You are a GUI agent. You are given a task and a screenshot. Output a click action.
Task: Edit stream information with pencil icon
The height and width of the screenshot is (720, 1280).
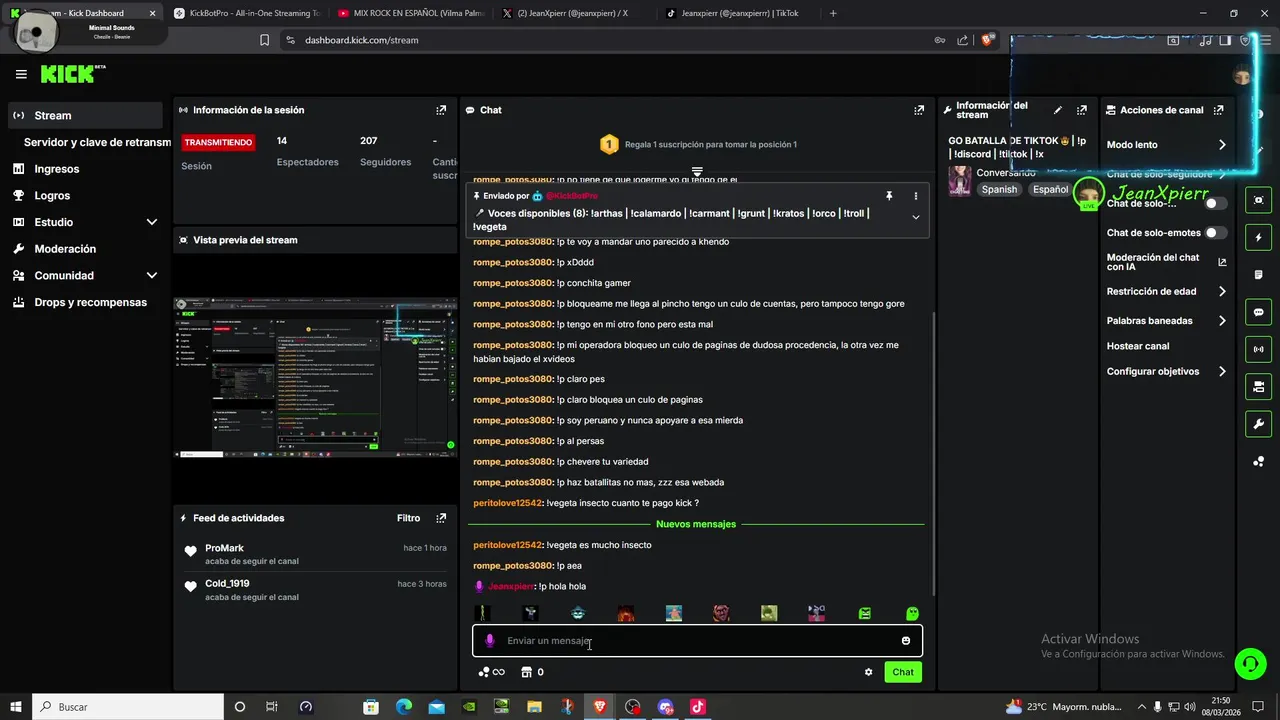click(1058, 110)
